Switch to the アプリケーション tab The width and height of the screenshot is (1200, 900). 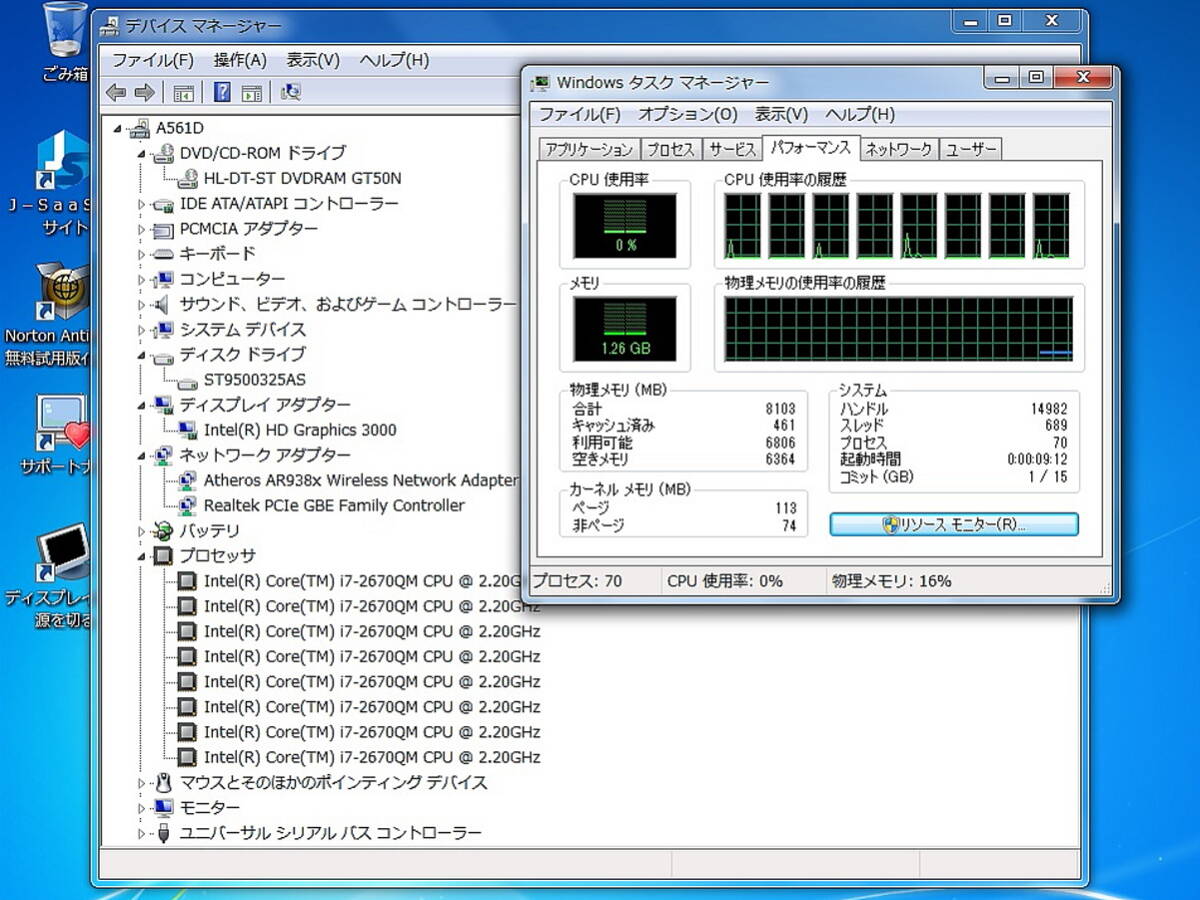(588, 150)
